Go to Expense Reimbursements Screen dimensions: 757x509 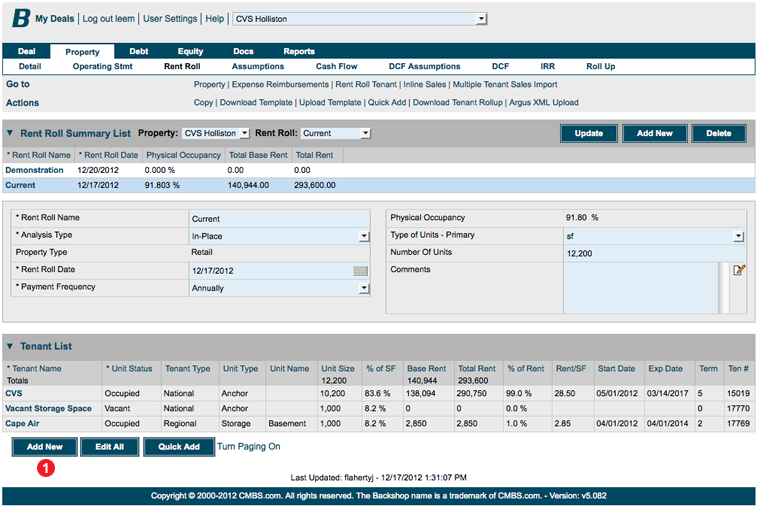pos(280,85)
